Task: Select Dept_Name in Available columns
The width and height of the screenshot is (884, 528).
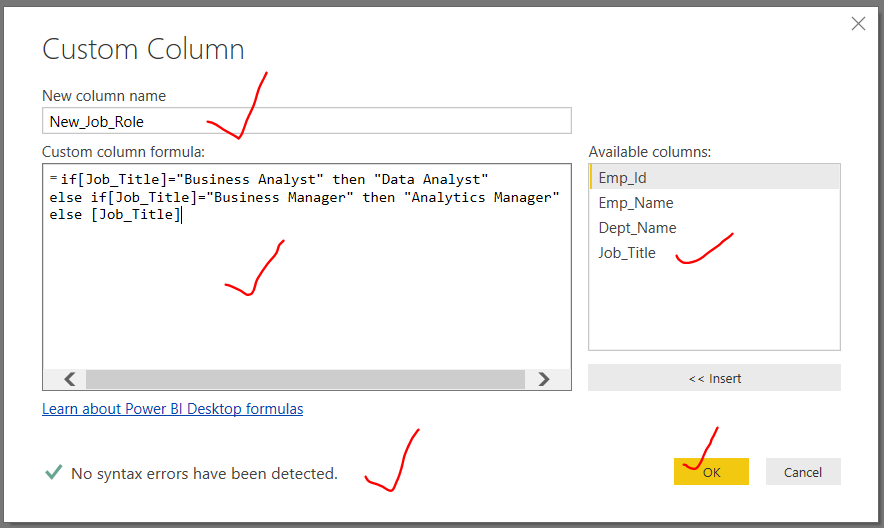Action: click(714, 228)
